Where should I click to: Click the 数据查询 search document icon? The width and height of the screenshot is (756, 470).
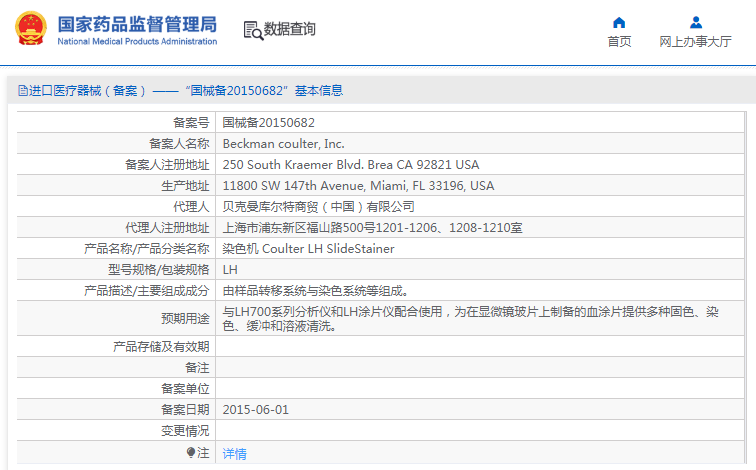(x=252, y=30)
